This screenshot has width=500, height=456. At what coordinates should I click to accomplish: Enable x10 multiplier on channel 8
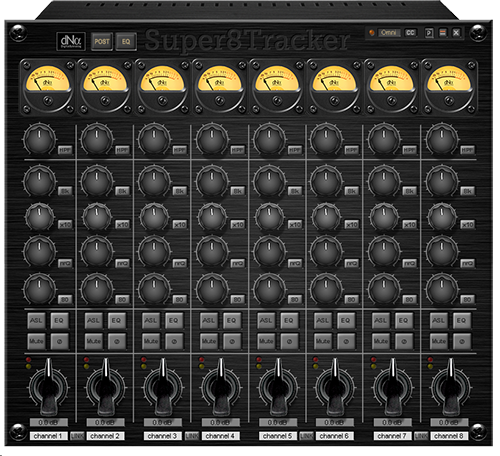[467, 225]
